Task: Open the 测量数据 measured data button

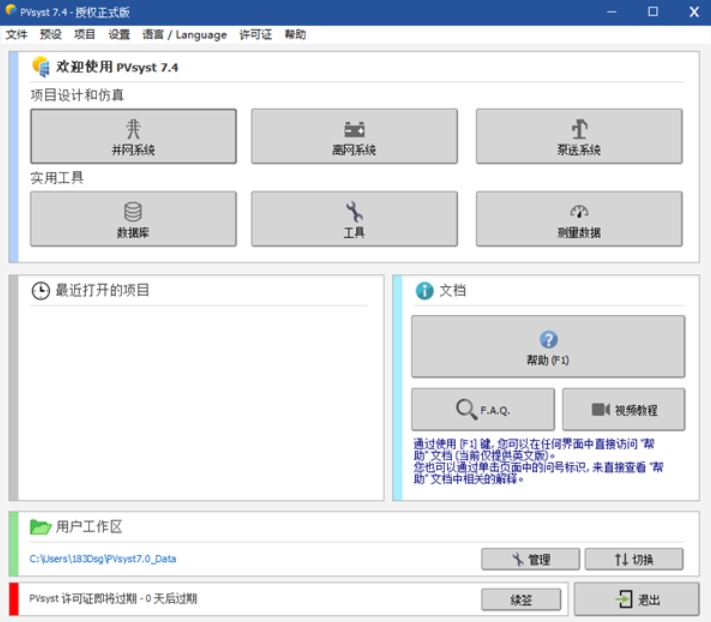Action: pos(579,219)
